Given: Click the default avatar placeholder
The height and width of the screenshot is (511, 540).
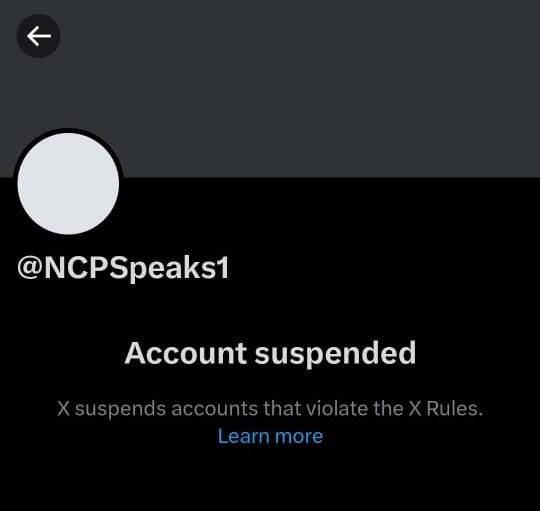Looking at the screenshot, I should (68, 184).
